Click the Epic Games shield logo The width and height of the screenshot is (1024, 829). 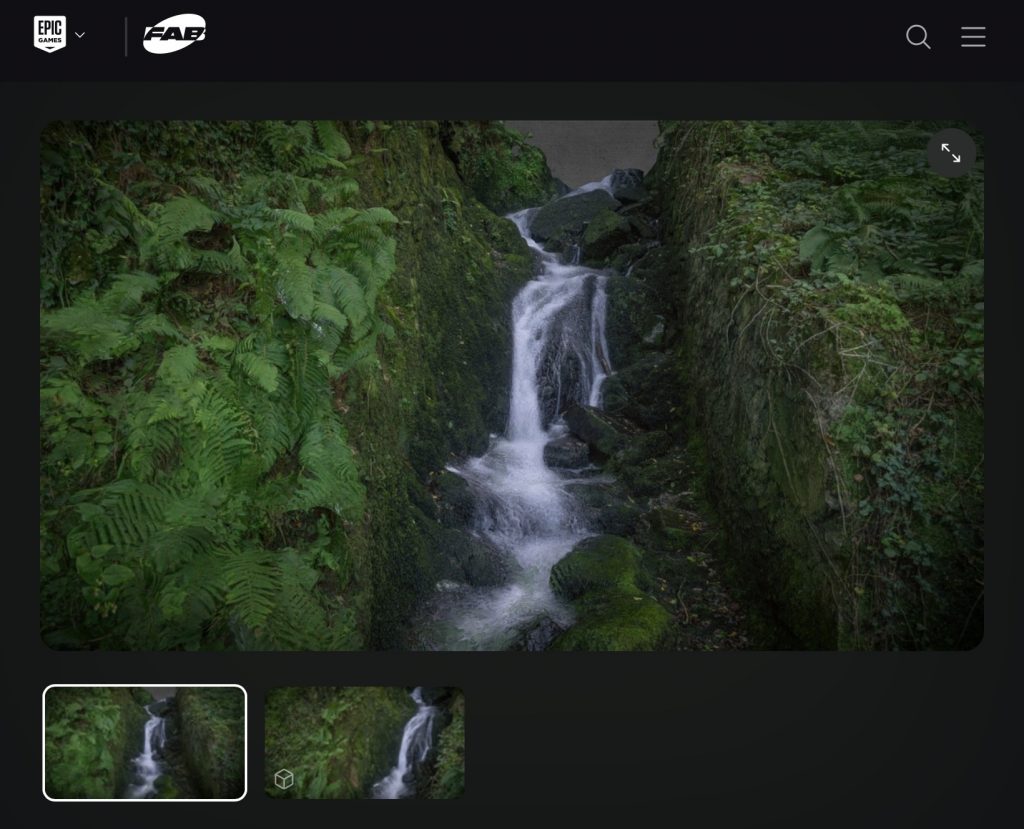pyautogui.click(x=49, y=35)
